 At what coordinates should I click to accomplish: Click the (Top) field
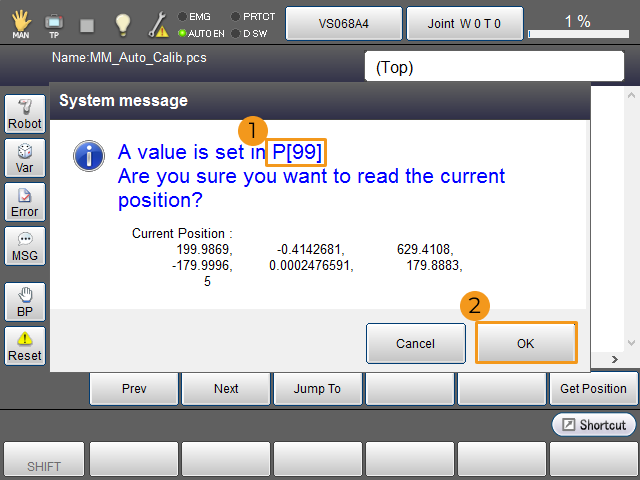494,67
